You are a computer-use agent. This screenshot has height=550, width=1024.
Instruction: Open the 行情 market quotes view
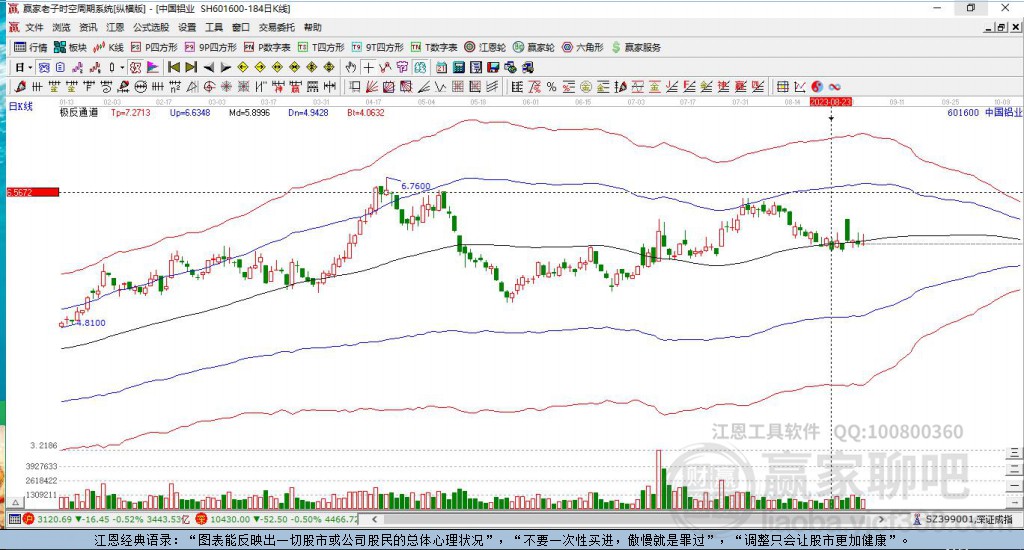30,47
